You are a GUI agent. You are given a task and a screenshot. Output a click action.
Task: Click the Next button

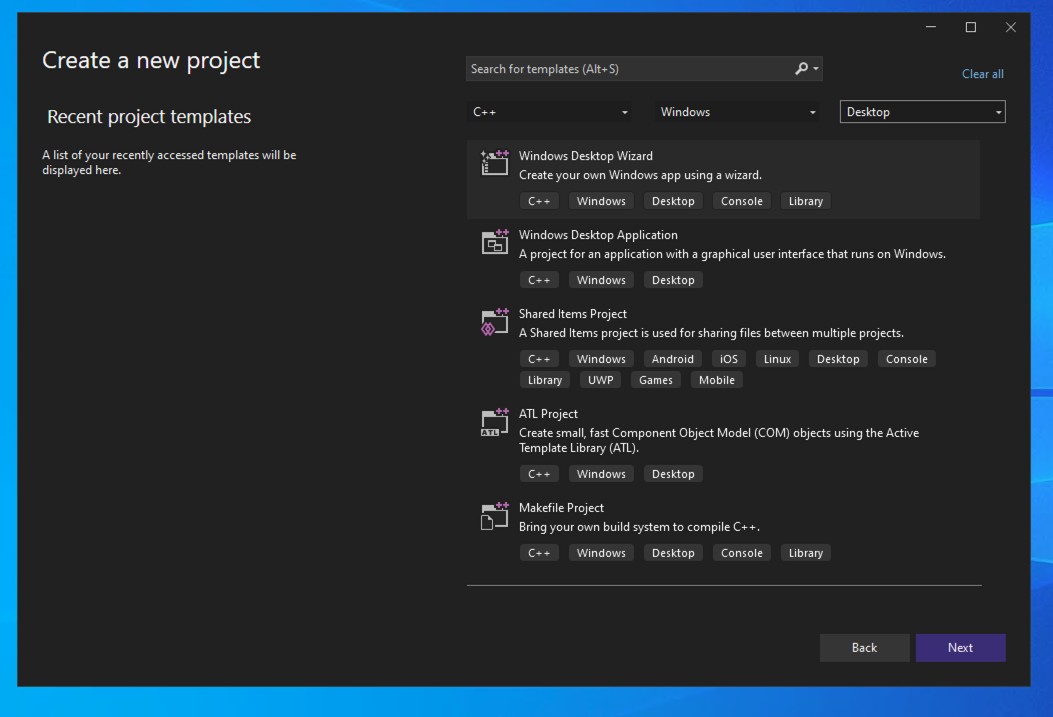(x=960, y=648)
